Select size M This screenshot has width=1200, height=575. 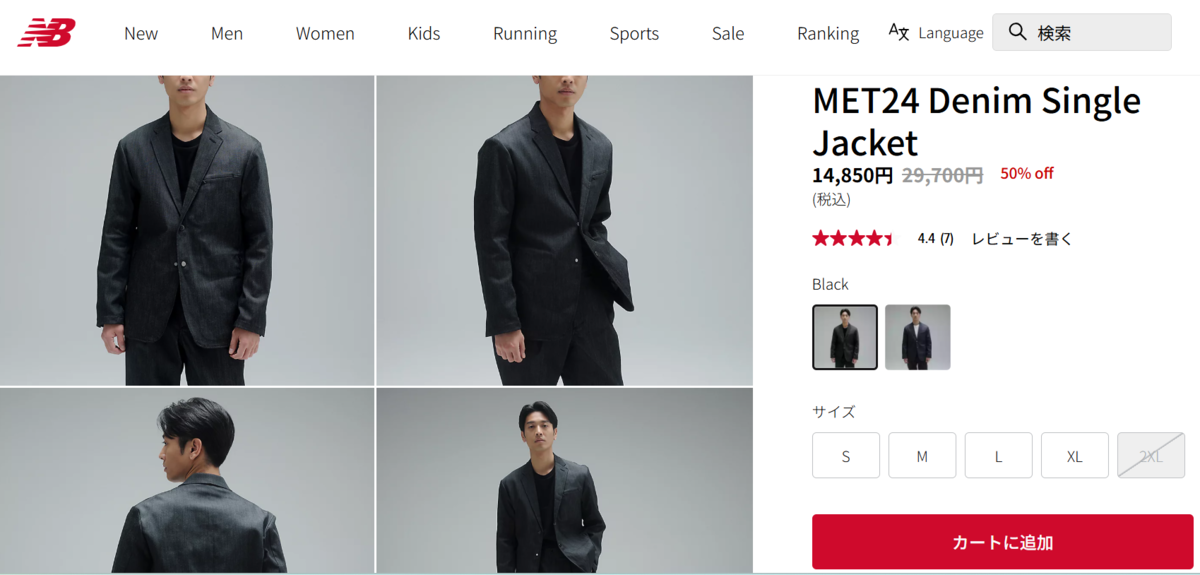[x=922, y=456]
